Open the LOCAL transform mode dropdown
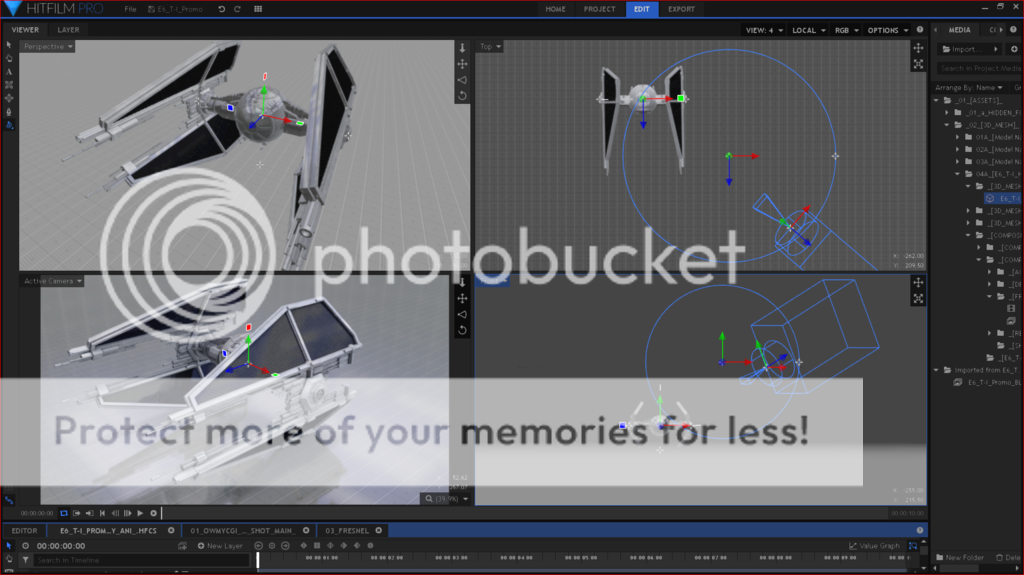The width and height of the screenshot is (1024, 575). [808, 30]
